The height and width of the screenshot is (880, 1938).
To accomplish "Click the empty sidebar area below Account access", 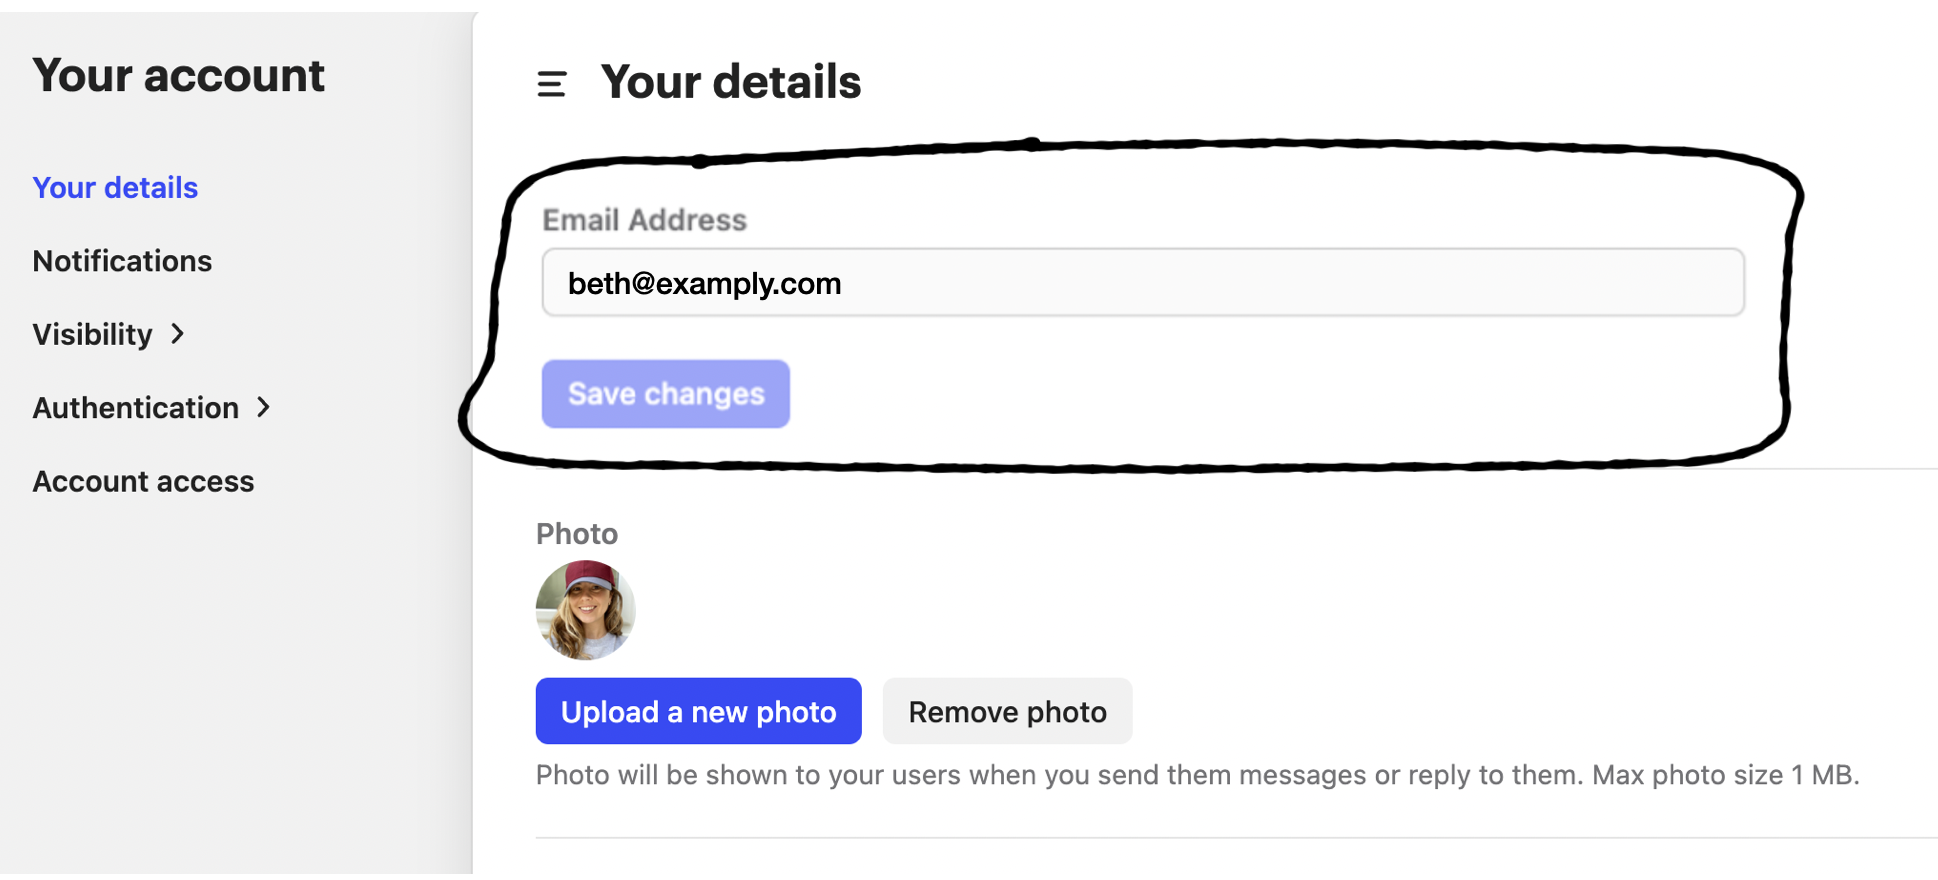I will tap(236, 690).
